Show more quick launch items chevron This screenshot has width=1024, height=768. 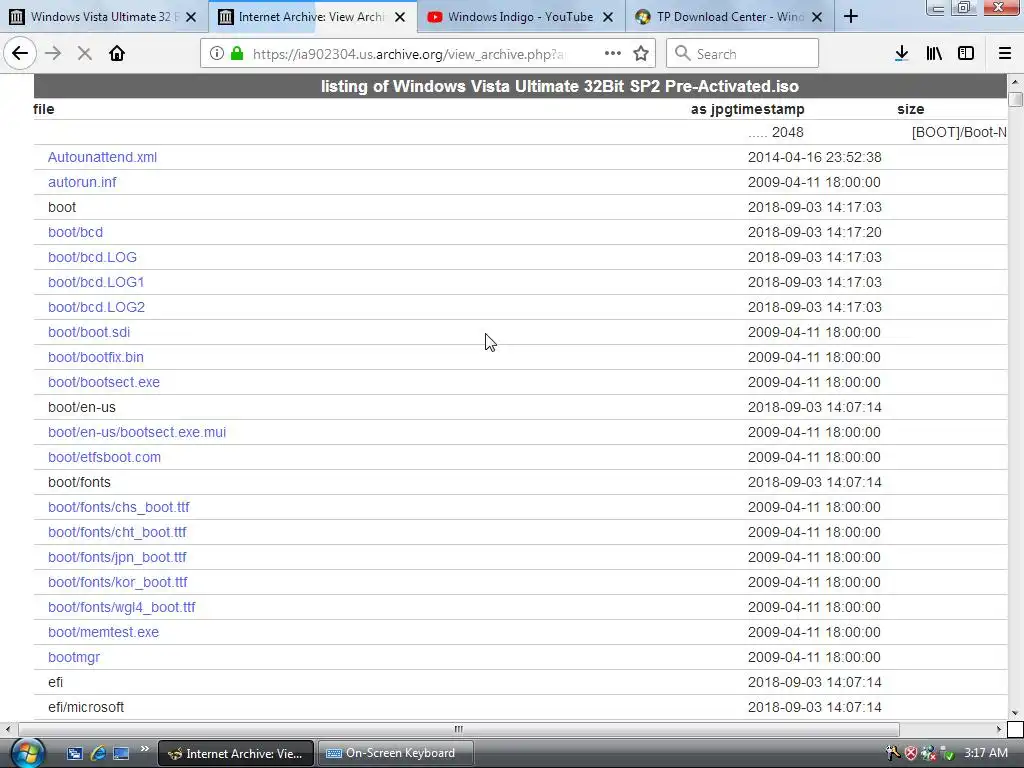[x=144, y=749]
